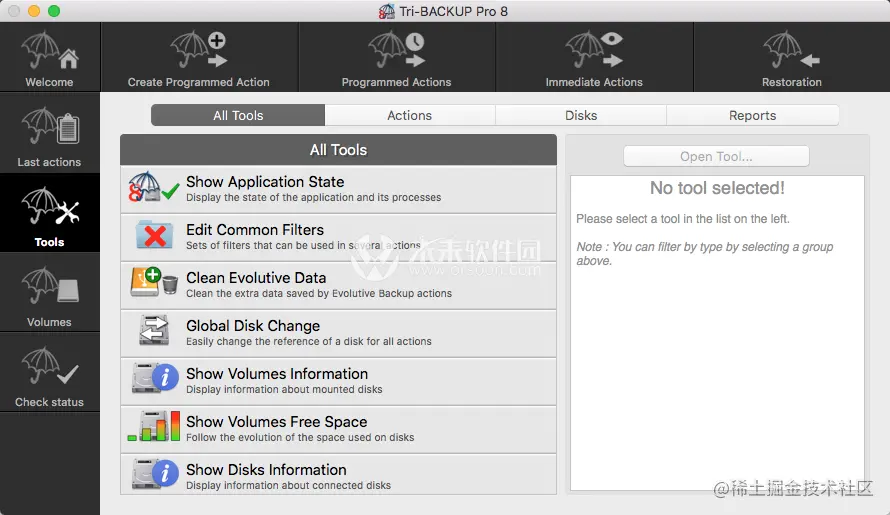Click the Tri-BACKUP Pro 8 title bar icon
Screen dimensions: 890x515
tap(387, 11)
